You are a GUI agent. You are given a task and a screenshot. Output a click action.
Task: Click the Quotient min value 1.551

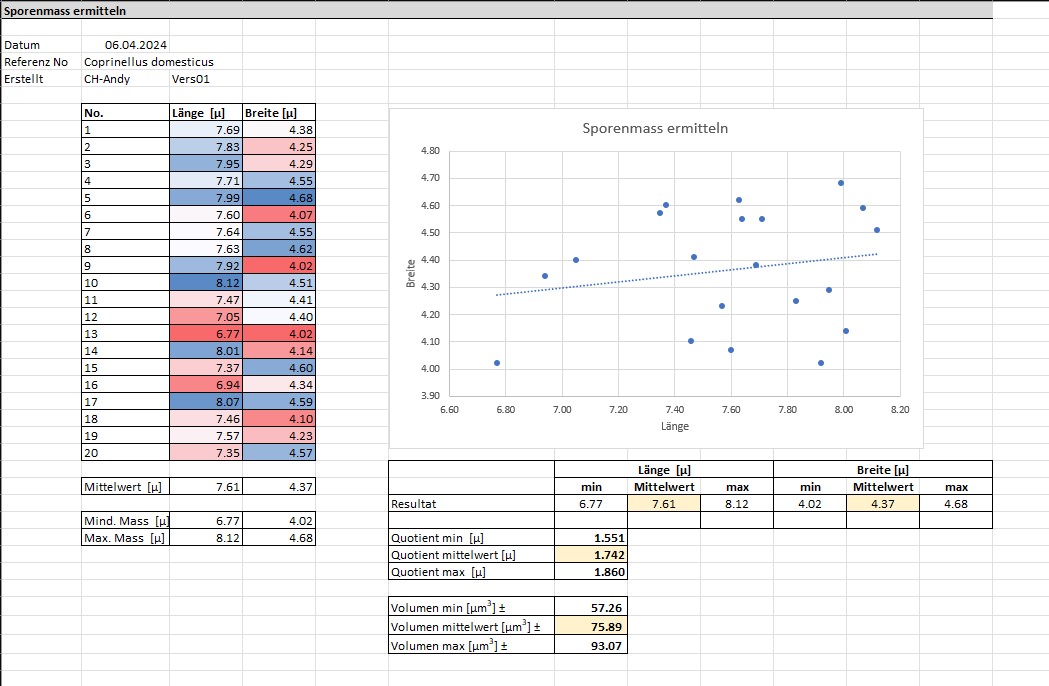coord(592,537)
